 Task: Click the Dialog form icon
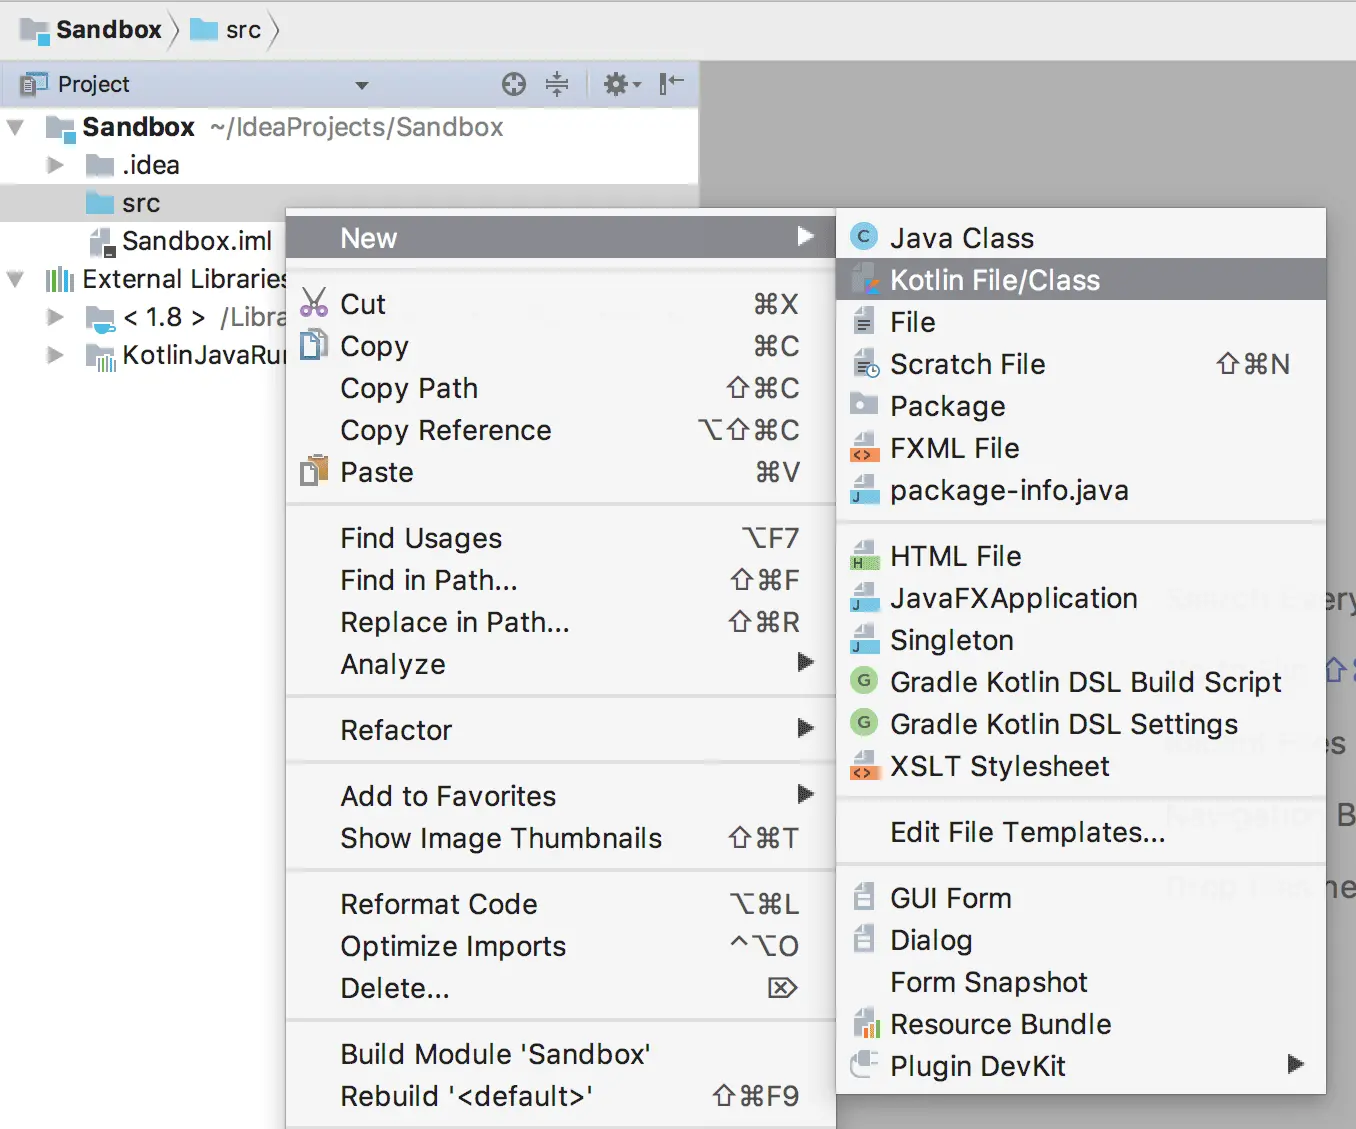864,938
